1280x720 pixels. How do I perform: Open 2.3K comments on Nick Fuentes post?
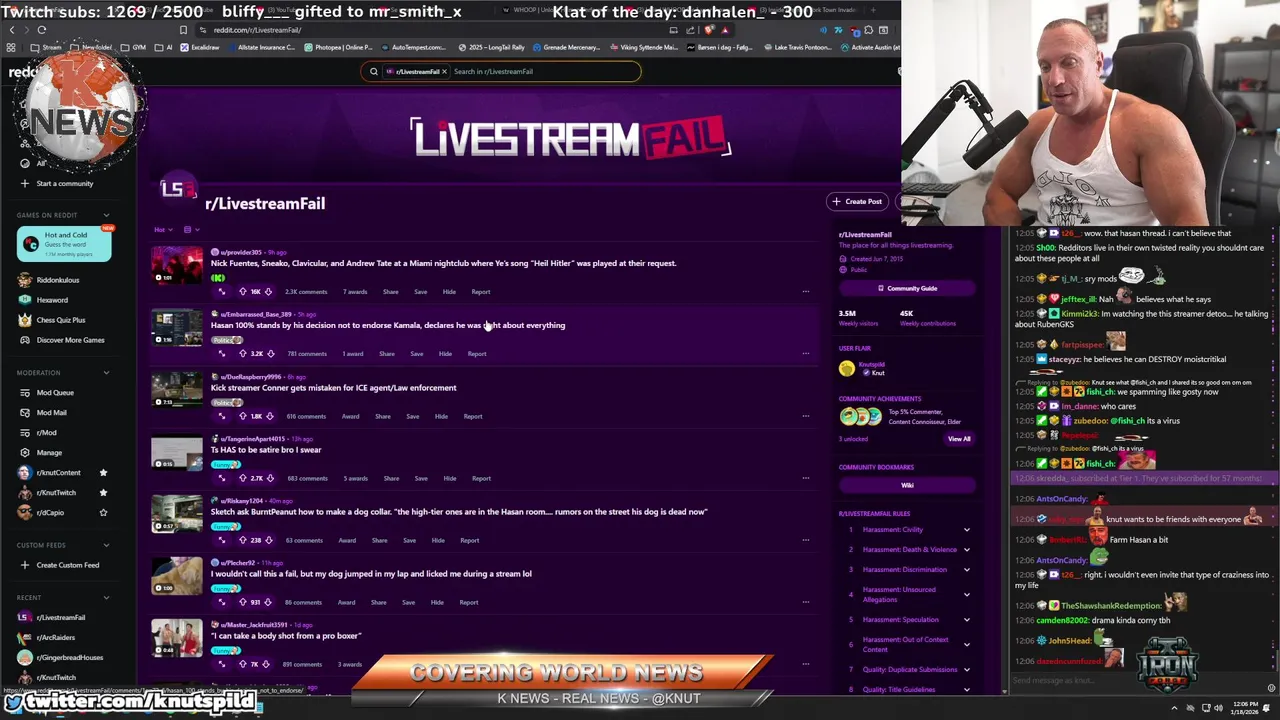coord(306,292)
